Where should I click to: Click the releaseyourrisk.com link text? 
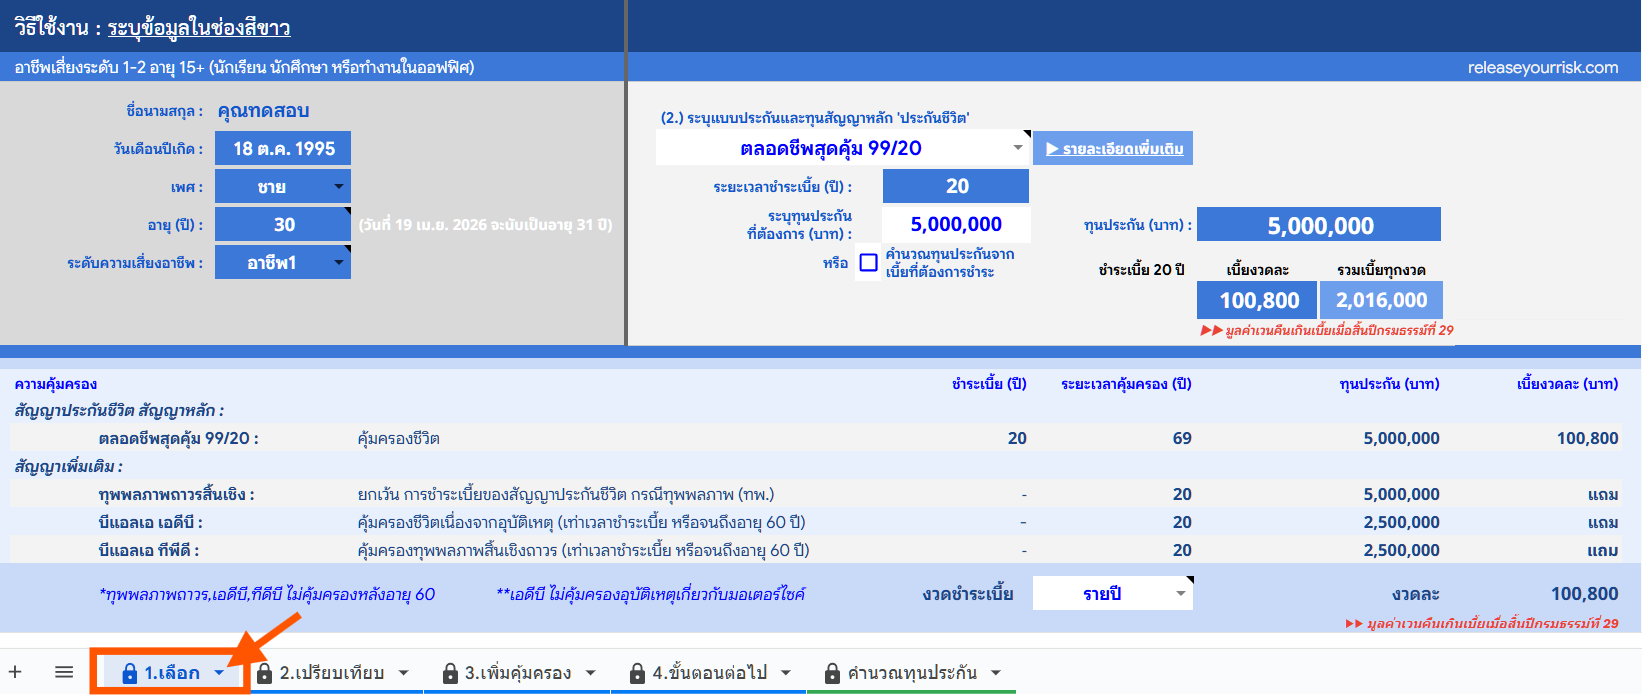tap(1542, 68)
